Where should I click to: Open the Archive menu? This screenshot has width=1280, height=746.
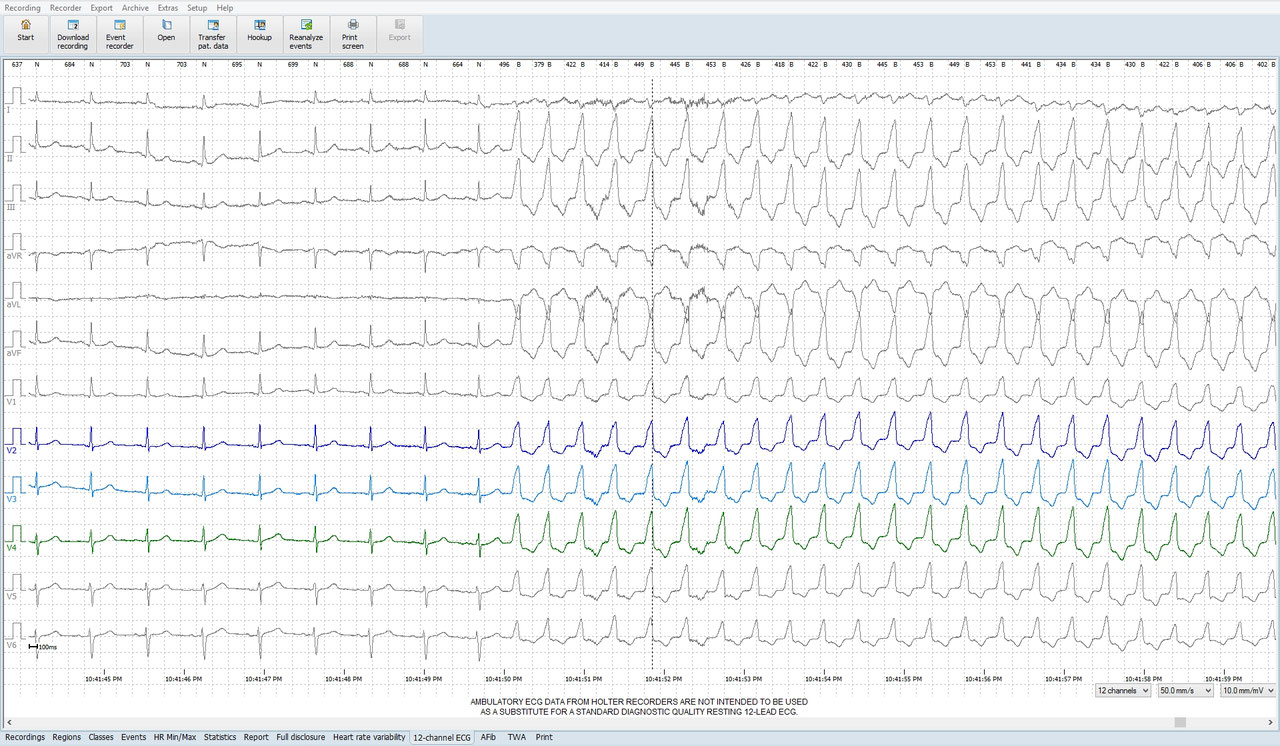[x=135, y=7]
